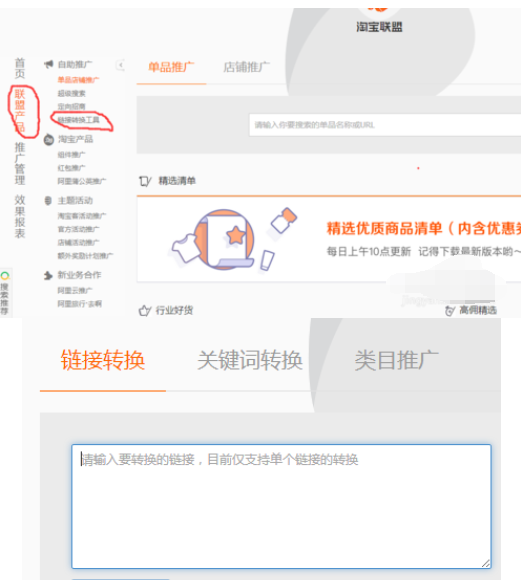This screenshot has width=521, height=581.
Task: Open 超级搜索 in the sidebar
Action: pyautogui.click(x=72, y=93)
